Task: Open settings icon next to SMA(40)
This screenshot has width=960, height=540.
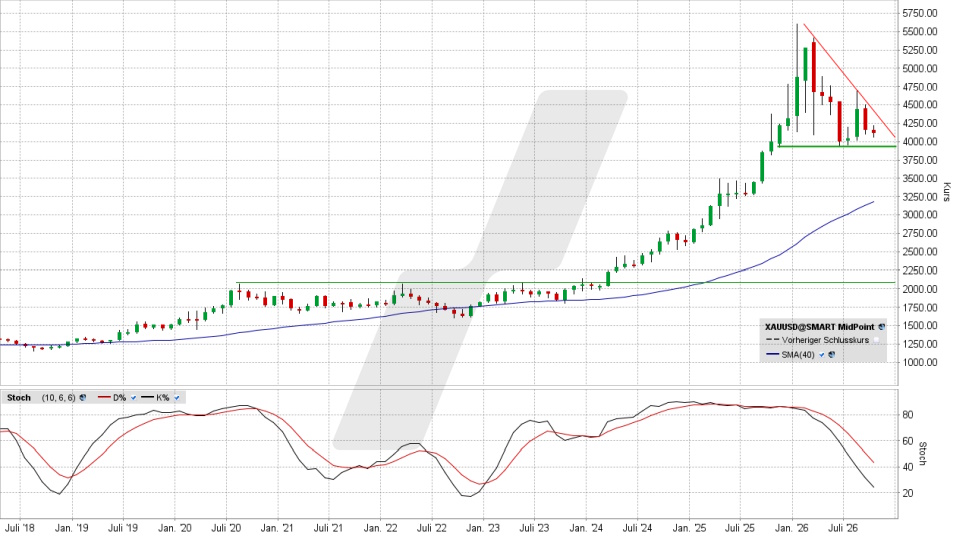Action: (831, 354)
